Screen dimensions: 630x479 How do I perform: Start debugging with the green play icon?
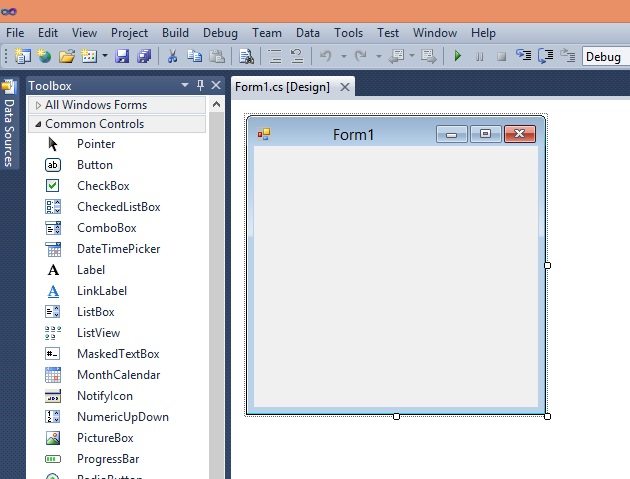(458, 56)
